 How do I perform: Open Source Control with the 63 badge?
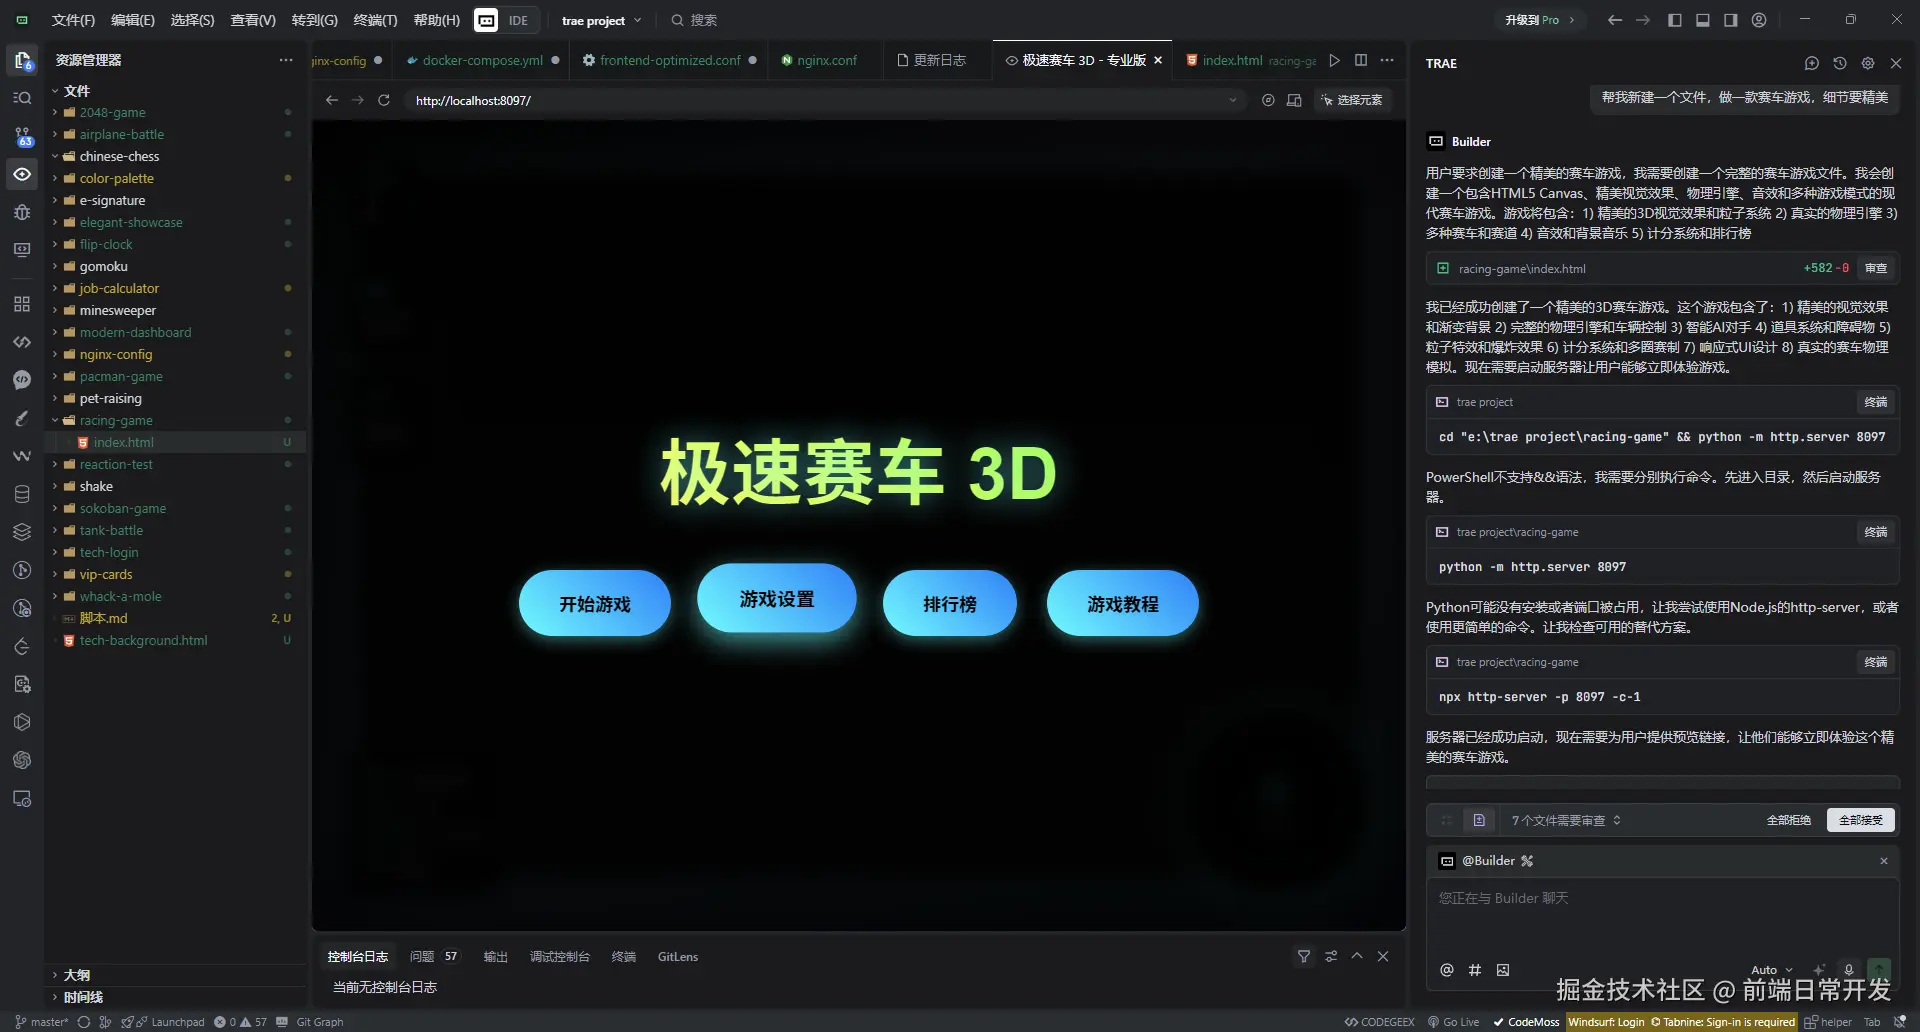[22, 136]
